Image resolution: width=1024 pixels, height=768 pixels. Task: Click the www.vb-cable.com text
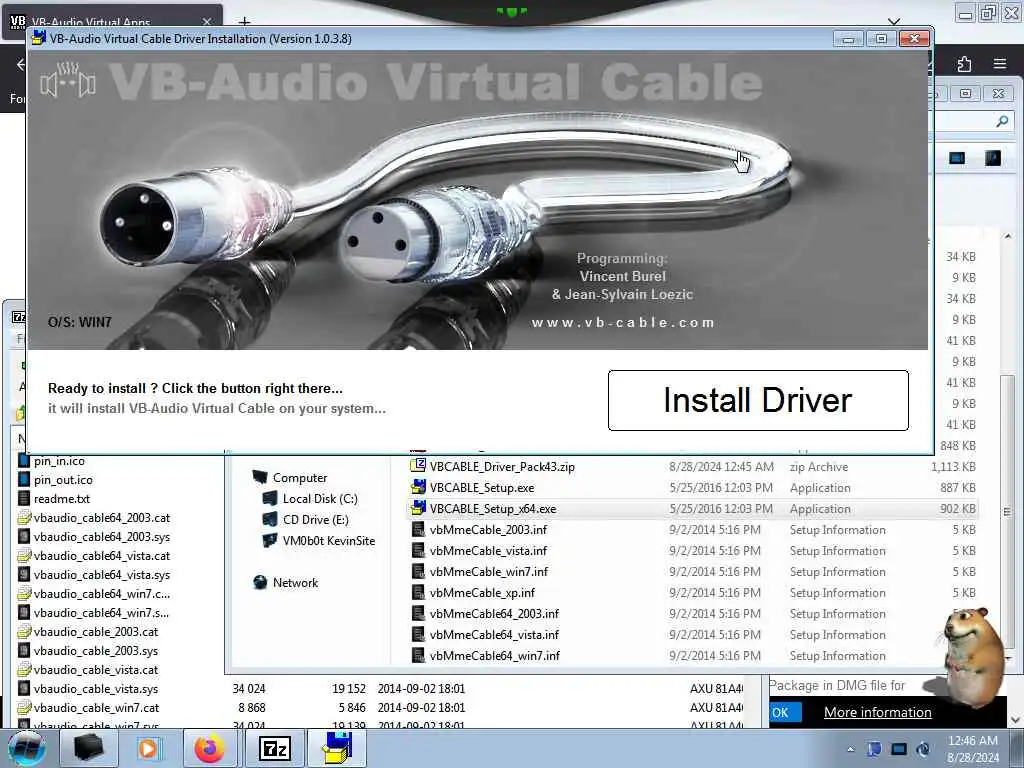click(x=623, y=323)
